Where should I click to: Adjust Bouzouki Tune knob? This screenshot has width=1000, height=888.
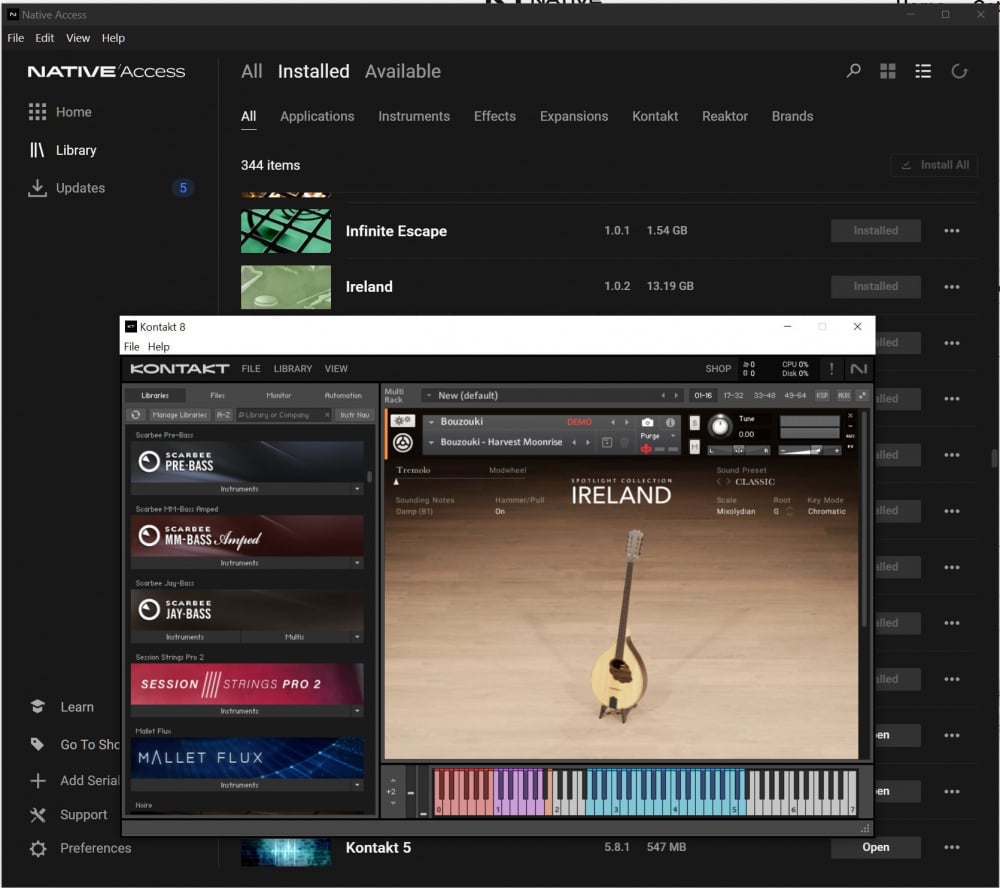pyautogui.click(x=720, y=426)
